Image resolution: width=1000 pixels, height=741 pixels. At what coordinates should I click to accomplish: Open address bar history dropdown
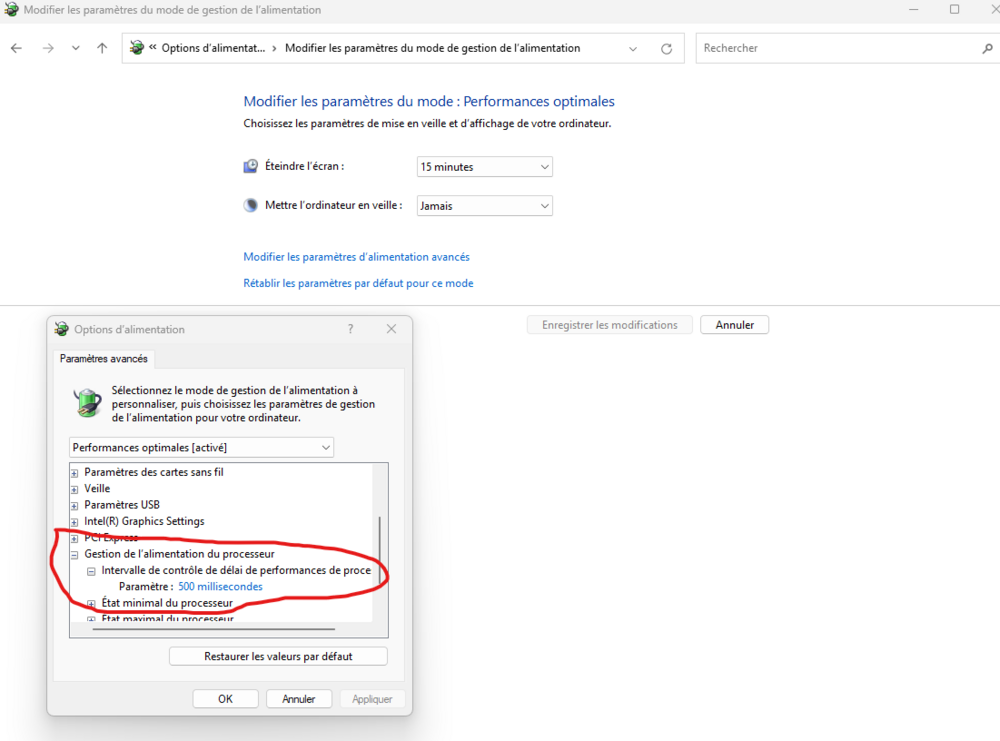(633, 48)
